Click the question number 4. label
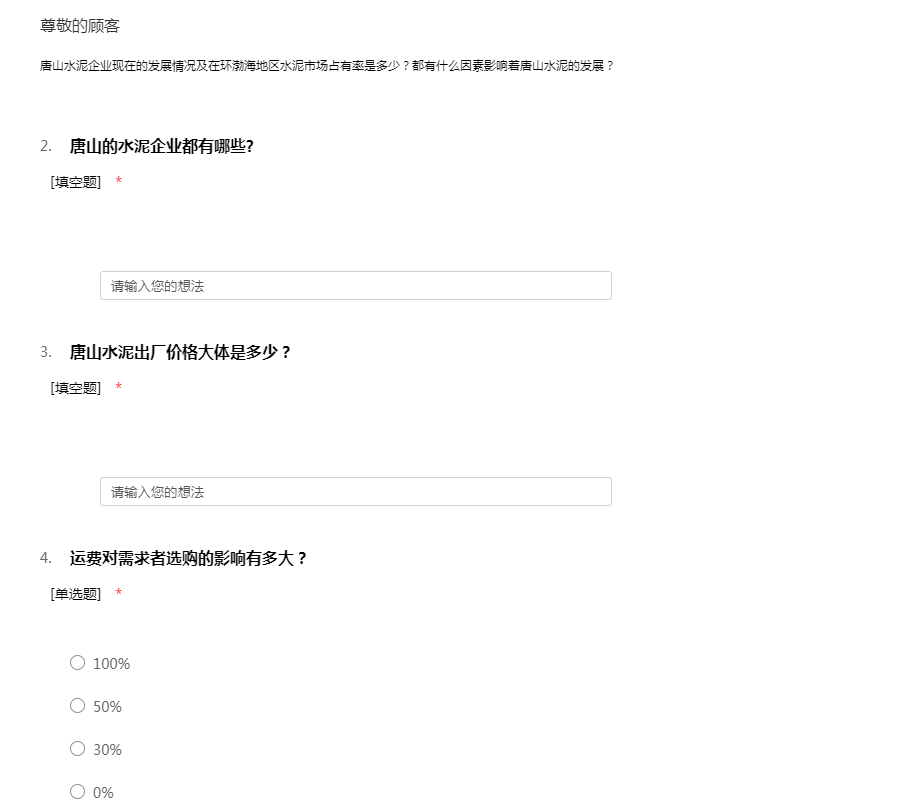 (x=46, y=558)
